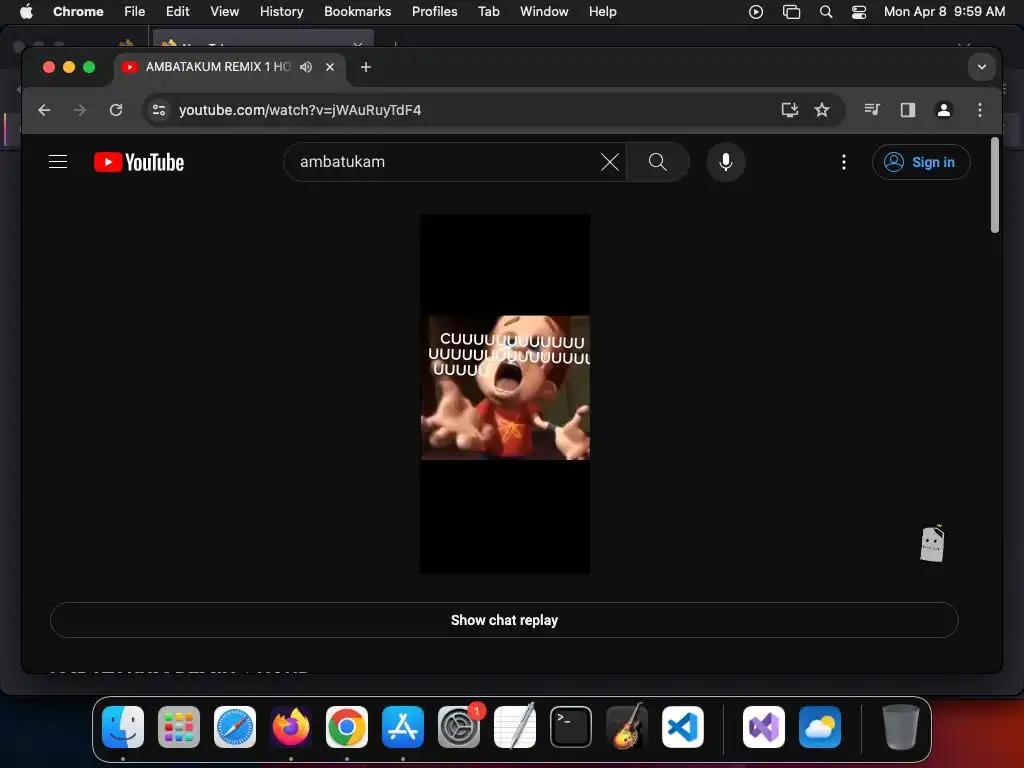Screen dimensions: 1024x768
Task: Click the video player to pause
Action: [505, 394]
